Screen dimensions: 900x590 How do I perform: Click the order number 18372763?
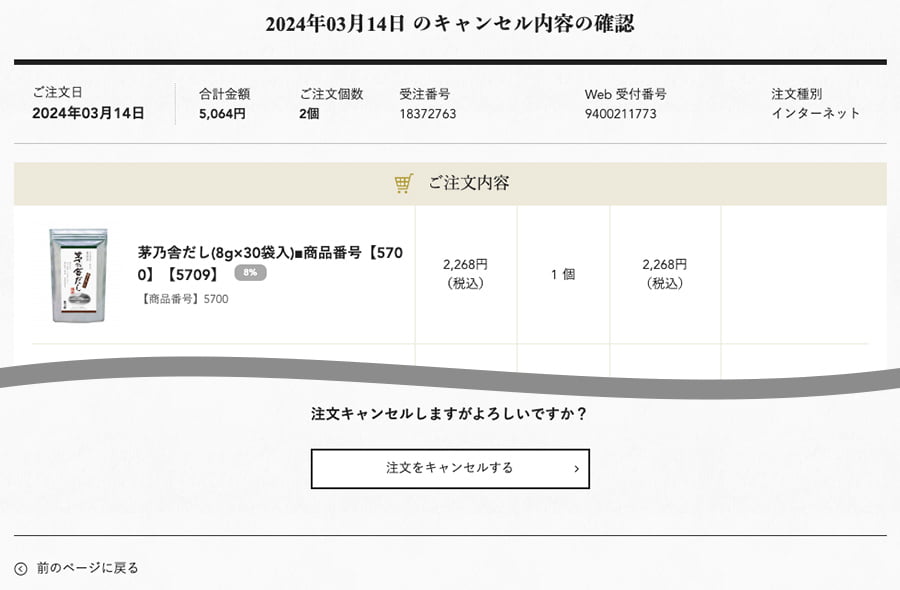pyautogui.click(x=428, y=114)
